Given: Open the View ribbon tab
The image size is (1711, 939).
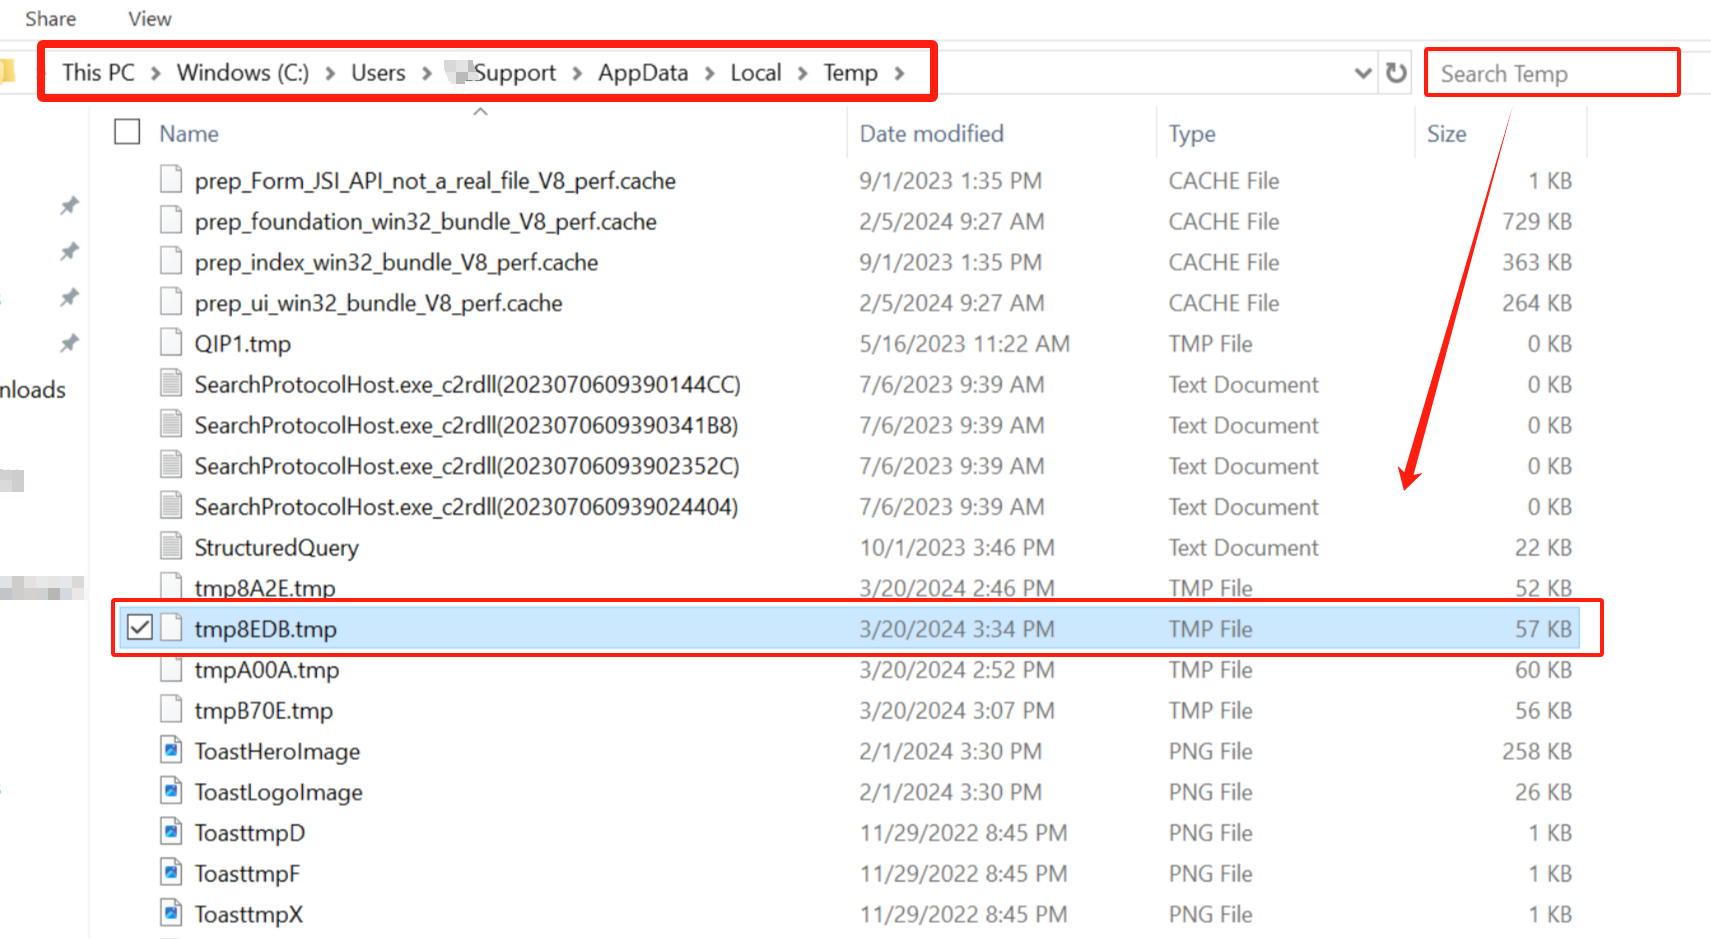Looking at the screenshot, I should coord(150,19).
